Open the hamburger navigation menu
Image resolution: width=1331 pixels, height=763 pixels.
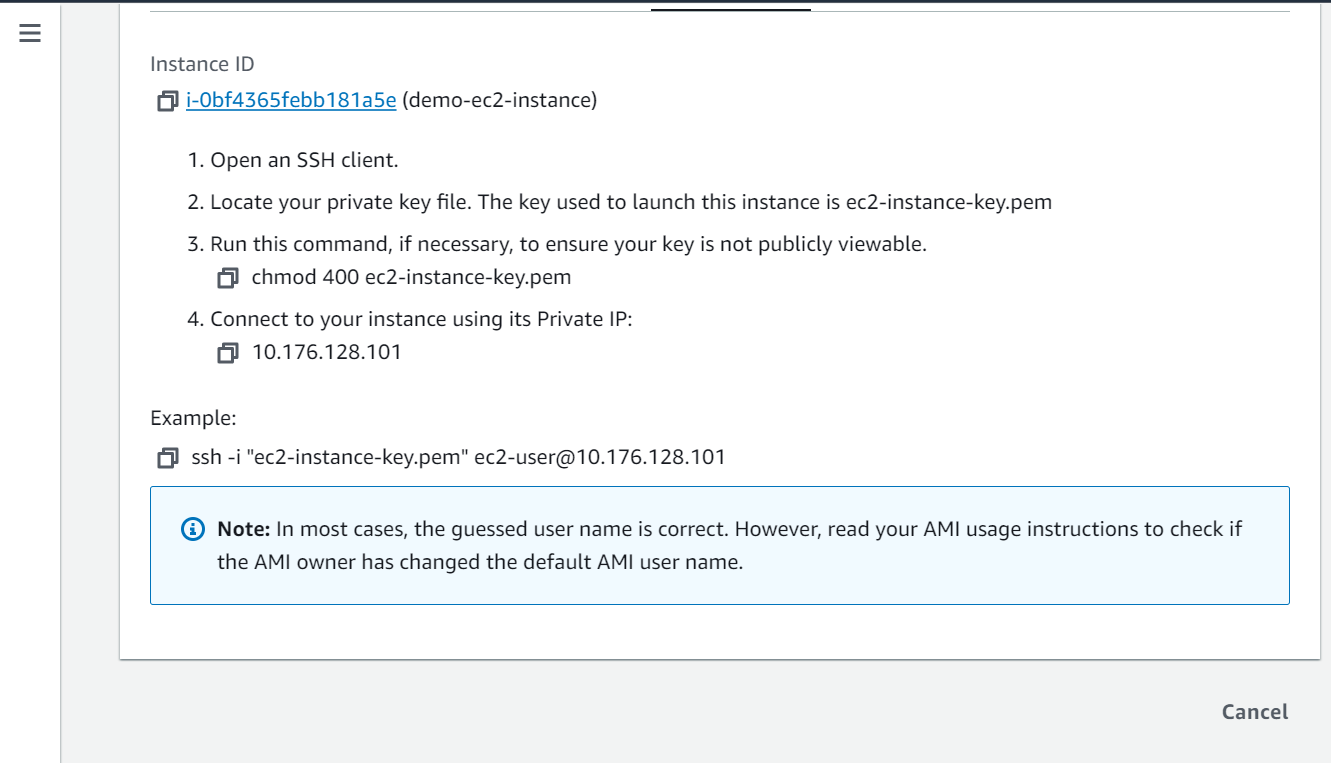30,33
